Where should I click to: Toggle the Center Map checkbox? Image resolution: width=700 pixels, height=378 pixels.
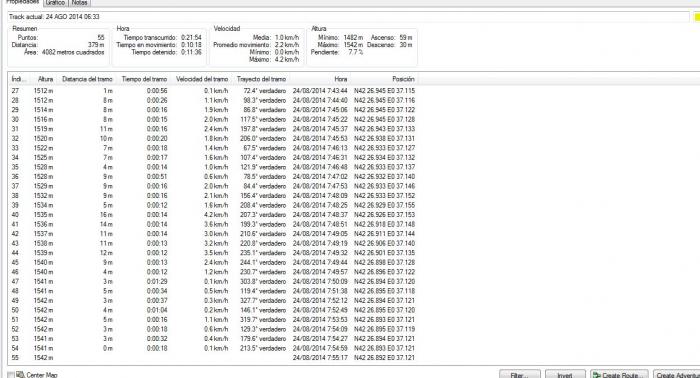tap(11, 375)
